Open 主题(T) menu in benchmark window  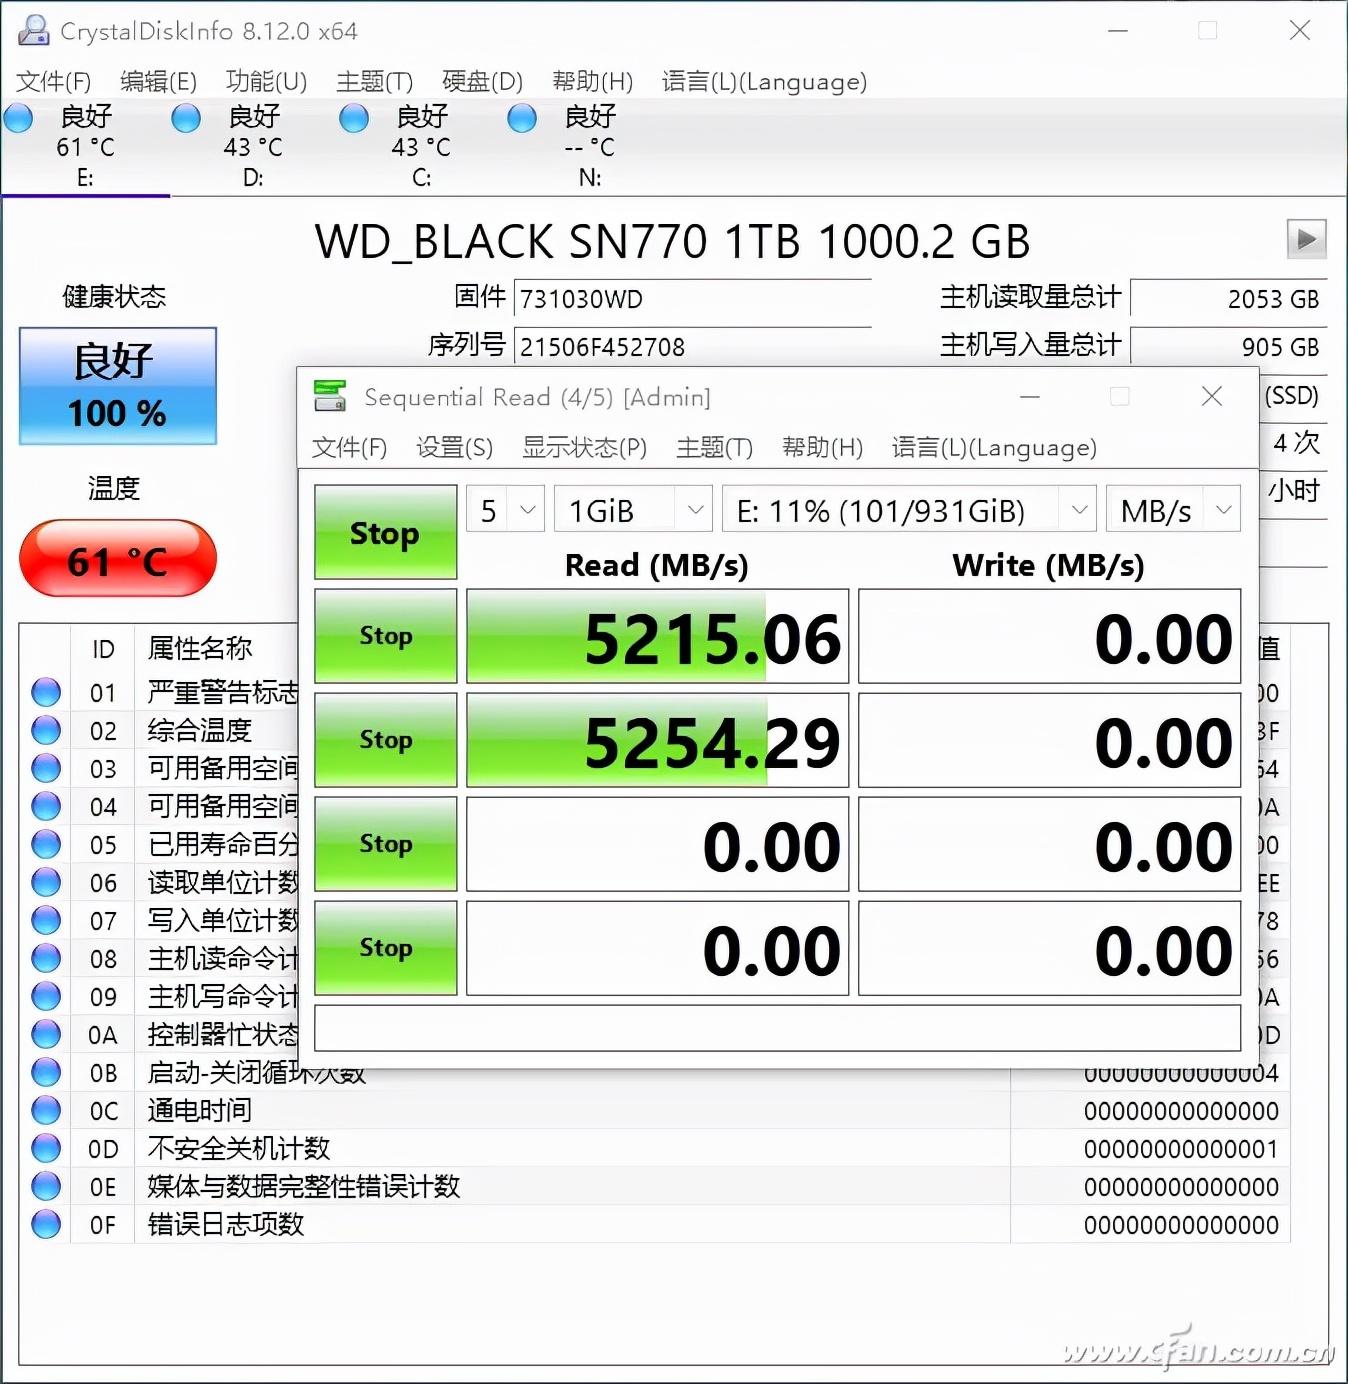click(714, 447)
